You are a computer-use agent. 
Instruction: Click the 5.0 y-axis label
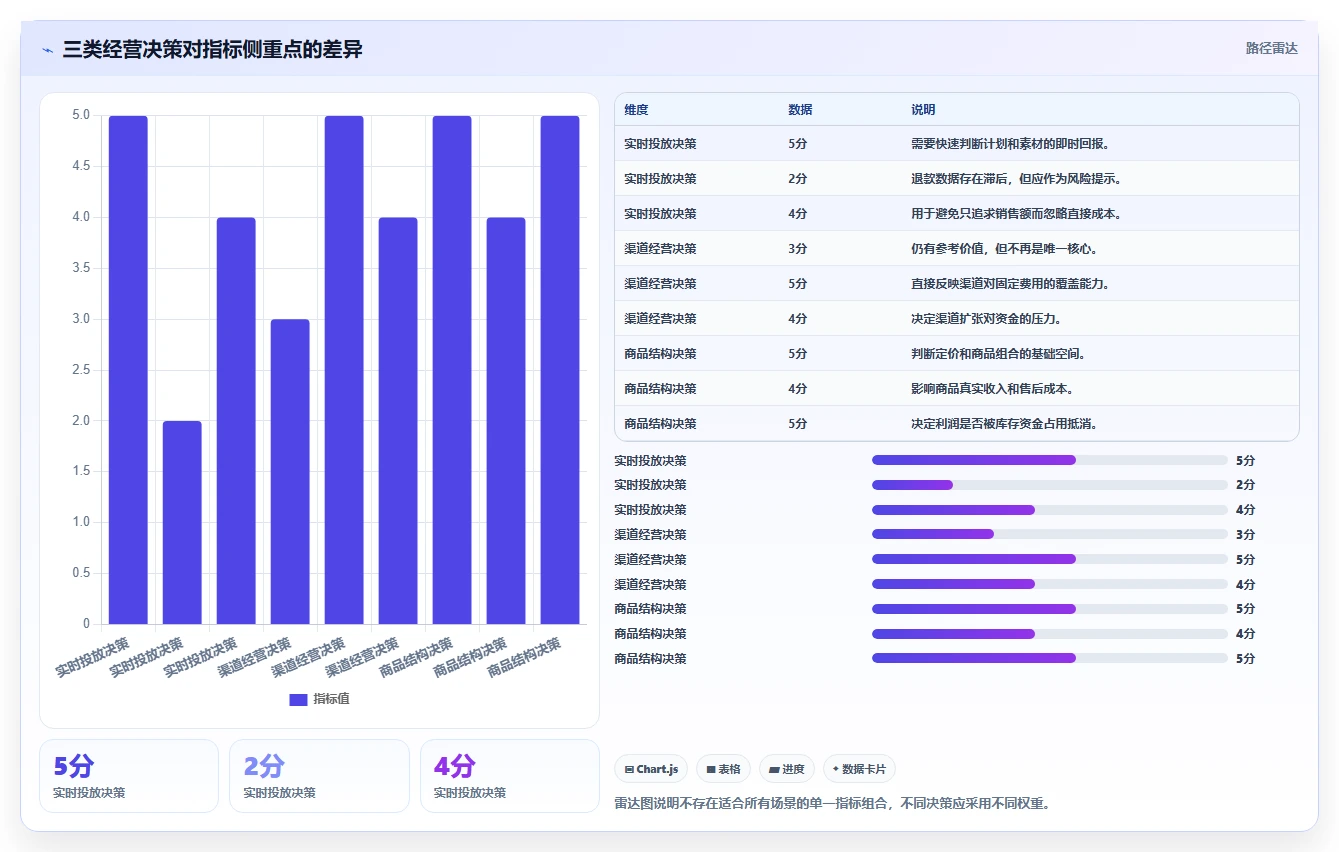81,115
